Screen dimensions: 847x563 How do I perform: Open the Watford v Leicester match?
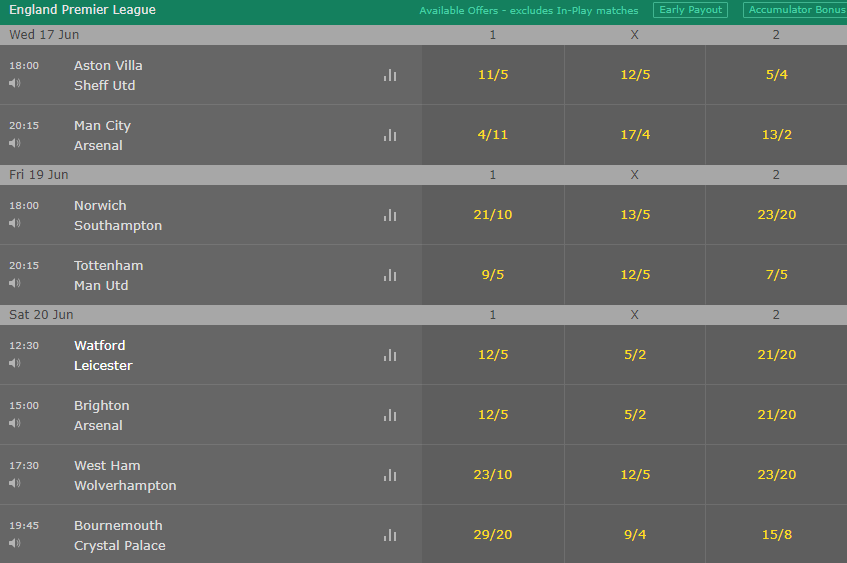(x=103, y=356)
